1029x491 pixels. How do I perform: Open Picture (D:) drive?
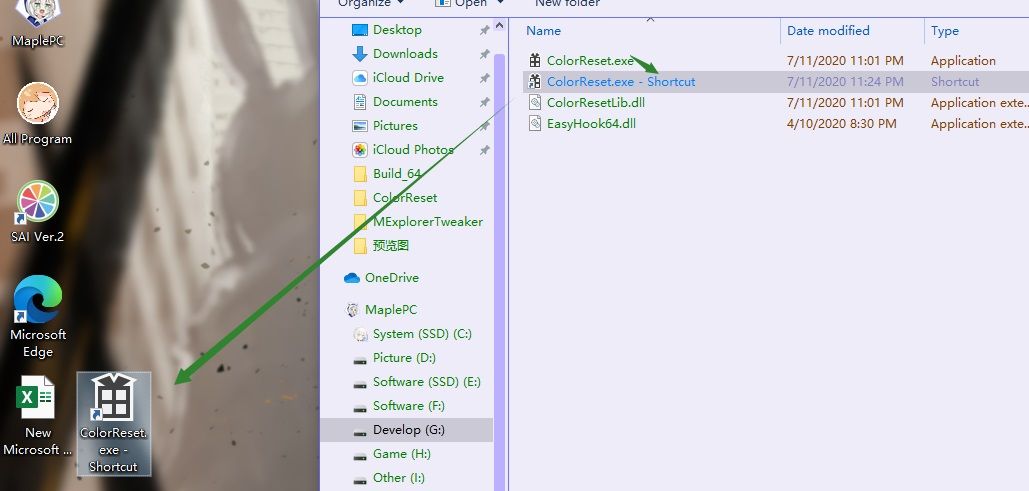(404, 358)
